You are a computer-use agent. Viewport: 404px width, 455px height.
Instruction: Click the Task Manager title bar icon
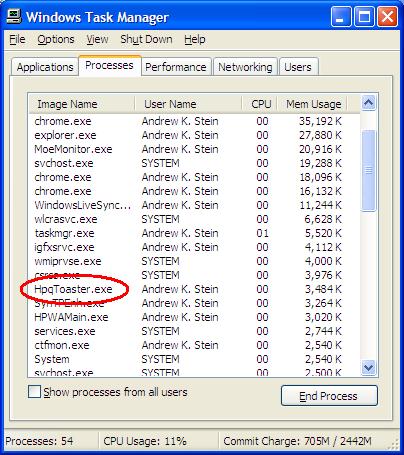coord(14,16)
